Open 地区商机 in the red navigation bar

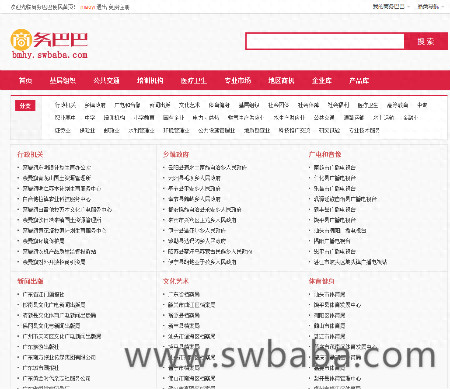pos(281,80)
